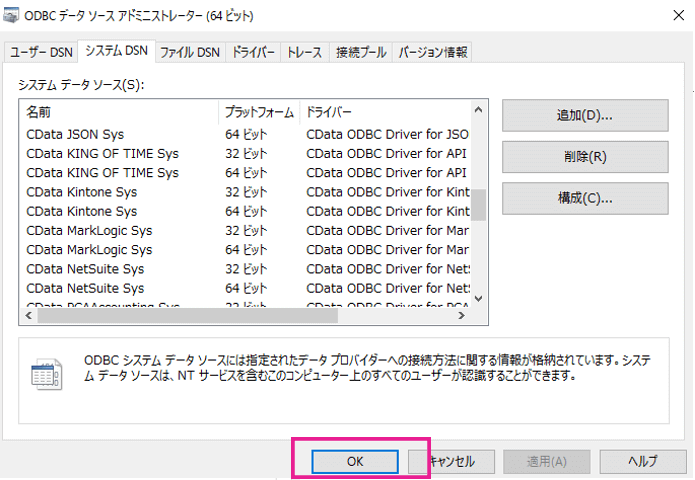Click the ODBC administrator title bar icon
The image size is (695, 480).
(11, 16)
